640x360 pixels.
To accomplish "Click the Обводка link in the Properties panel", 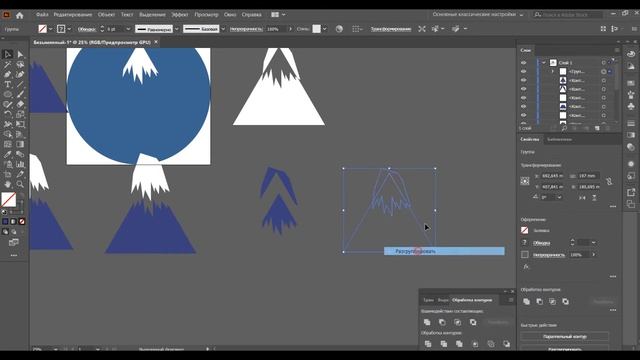I will click(x=542, y=243).
